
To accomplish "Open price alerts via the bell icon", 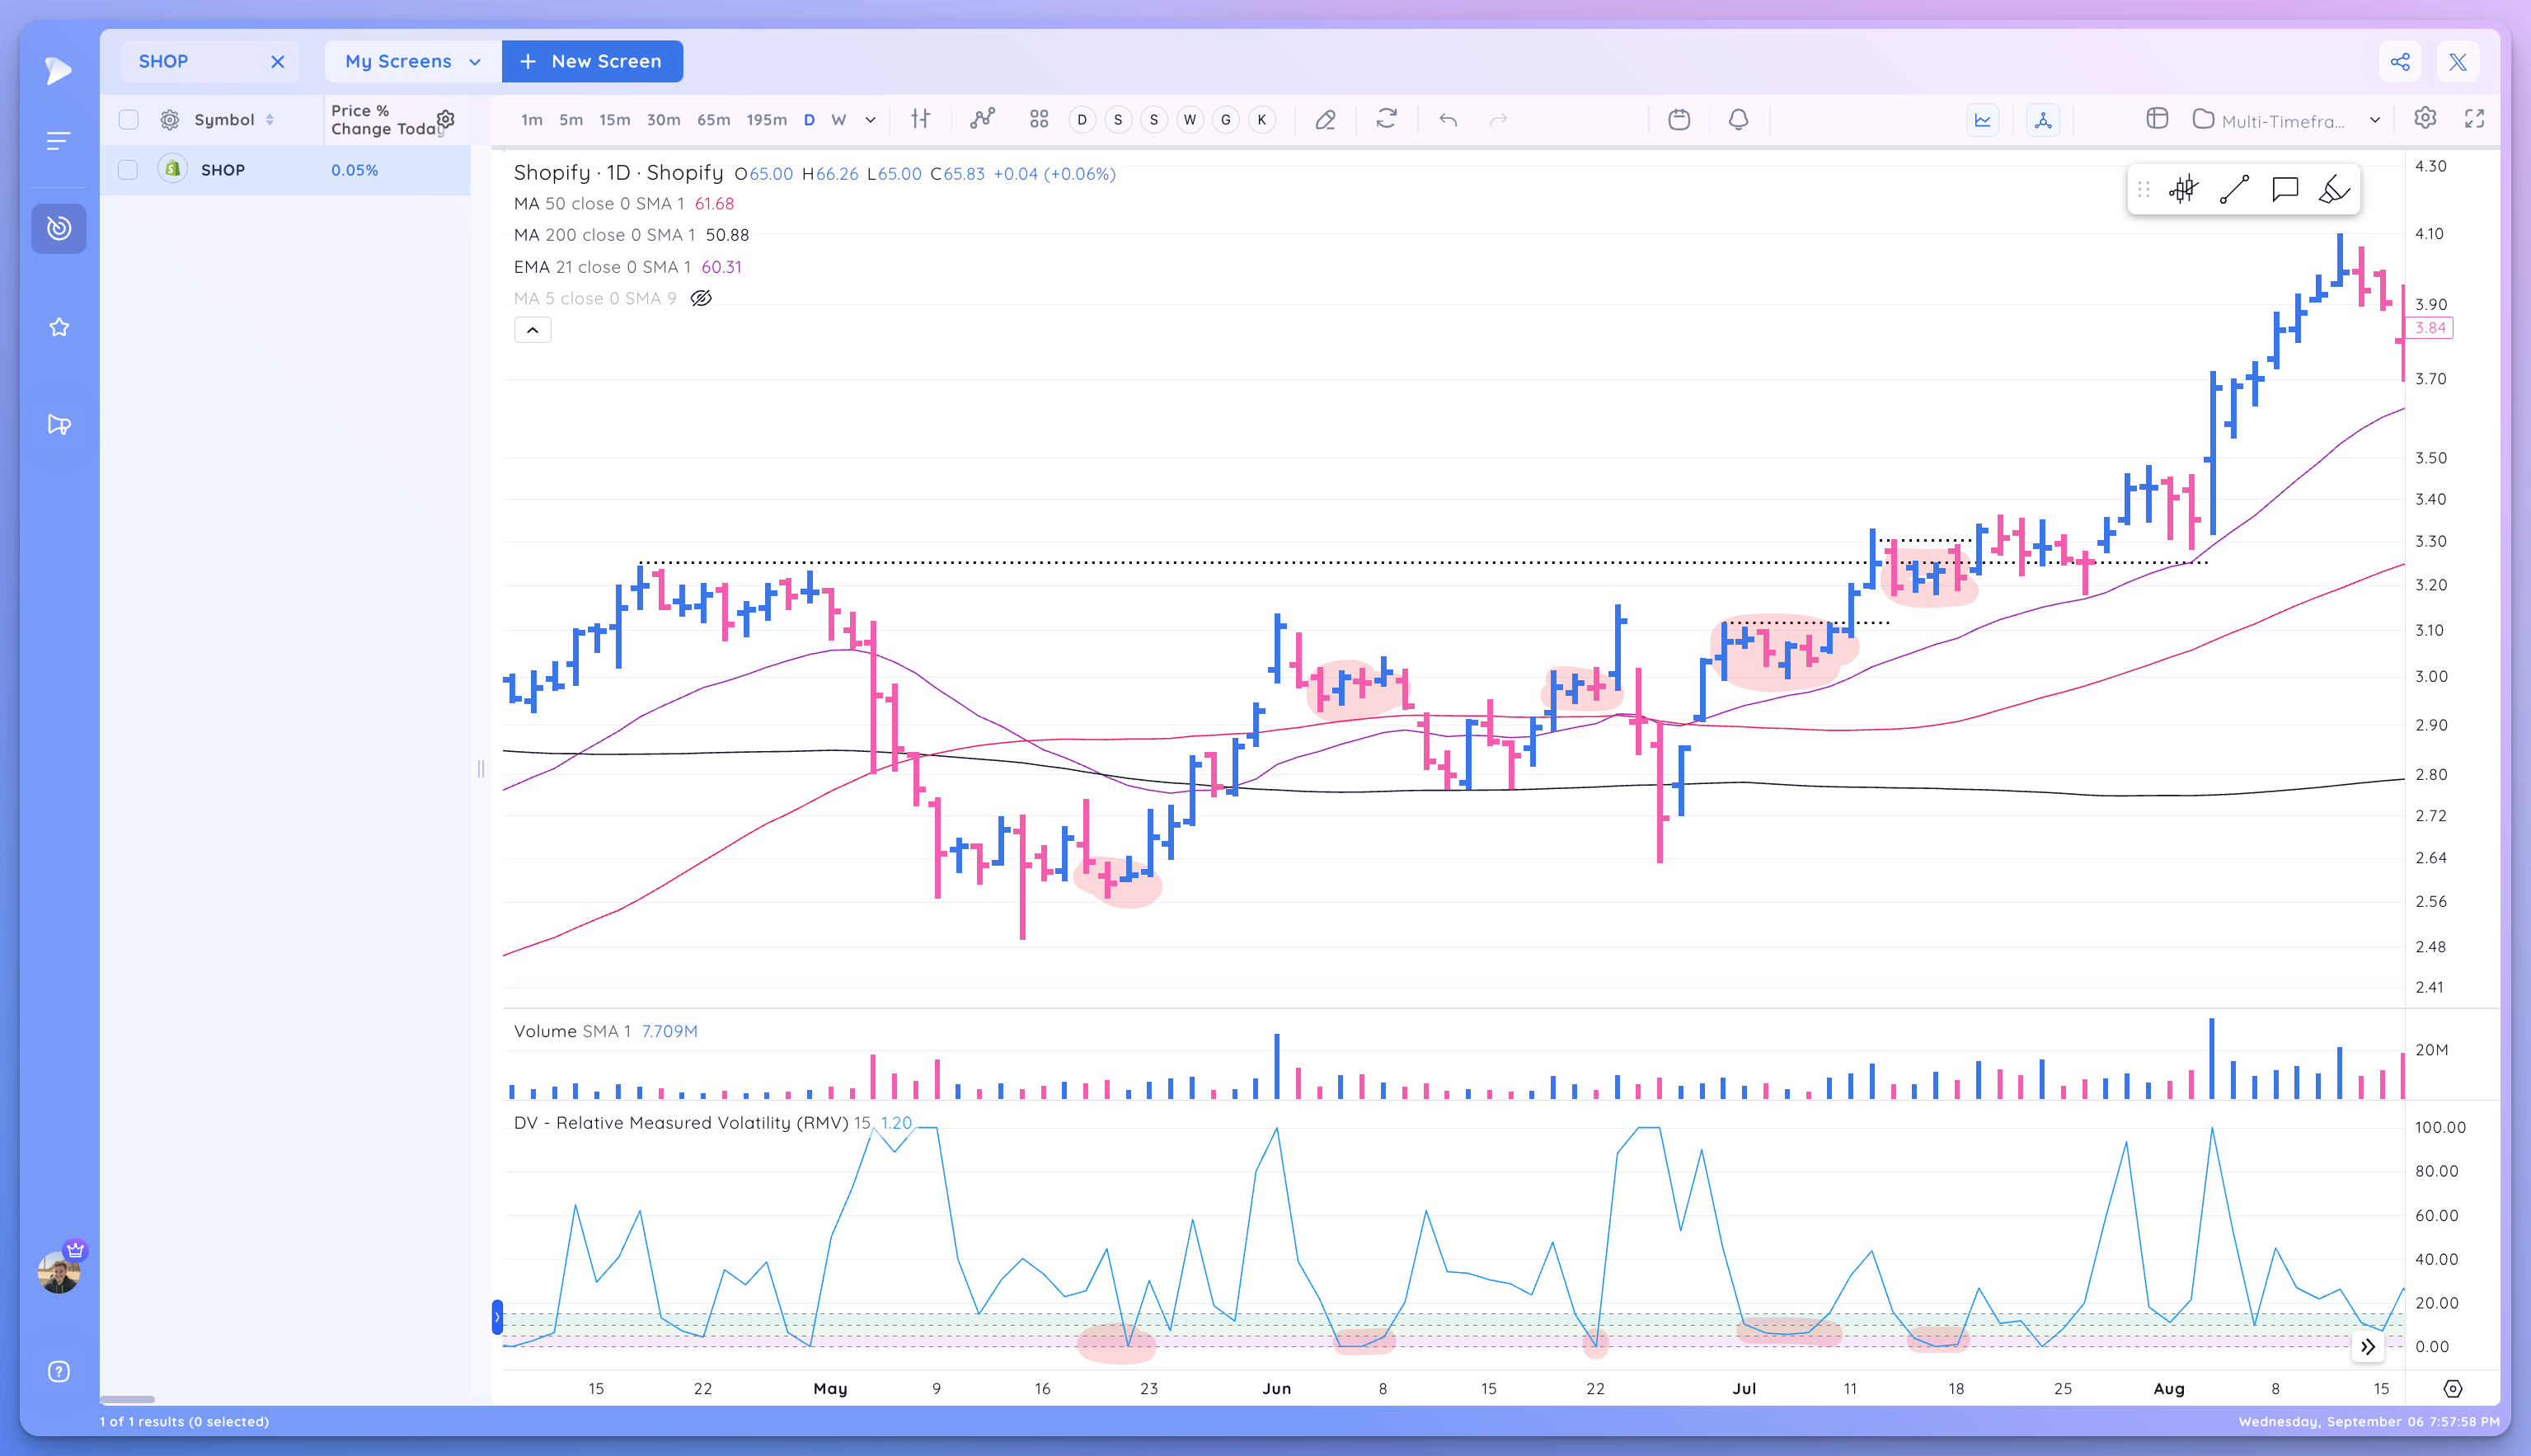I will 1739,119.
